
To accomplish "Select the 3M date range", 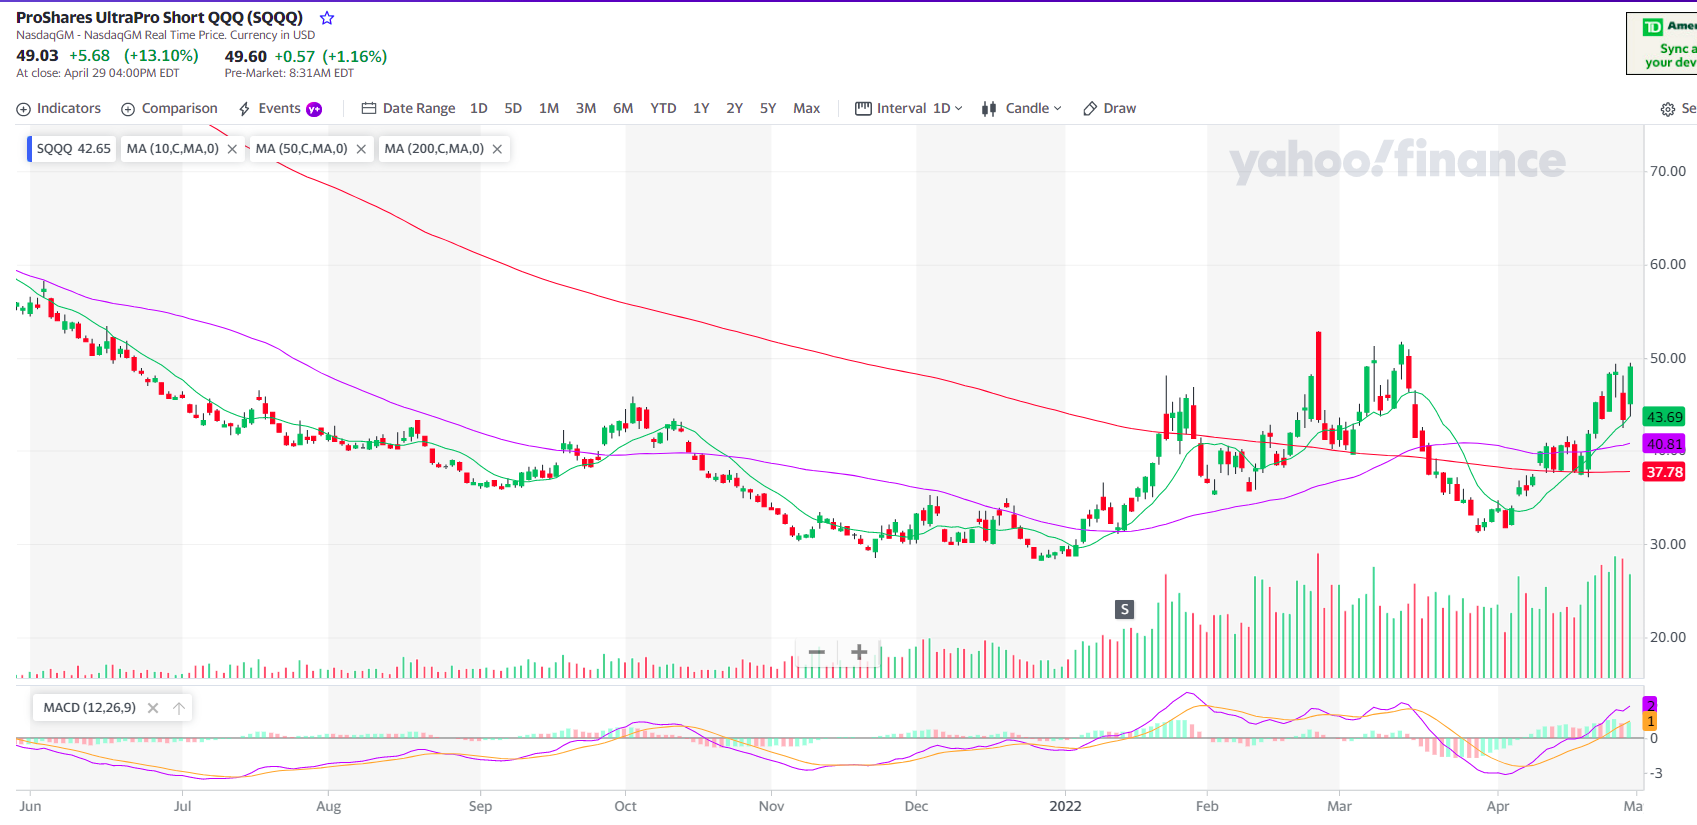I will pos(586,108).
